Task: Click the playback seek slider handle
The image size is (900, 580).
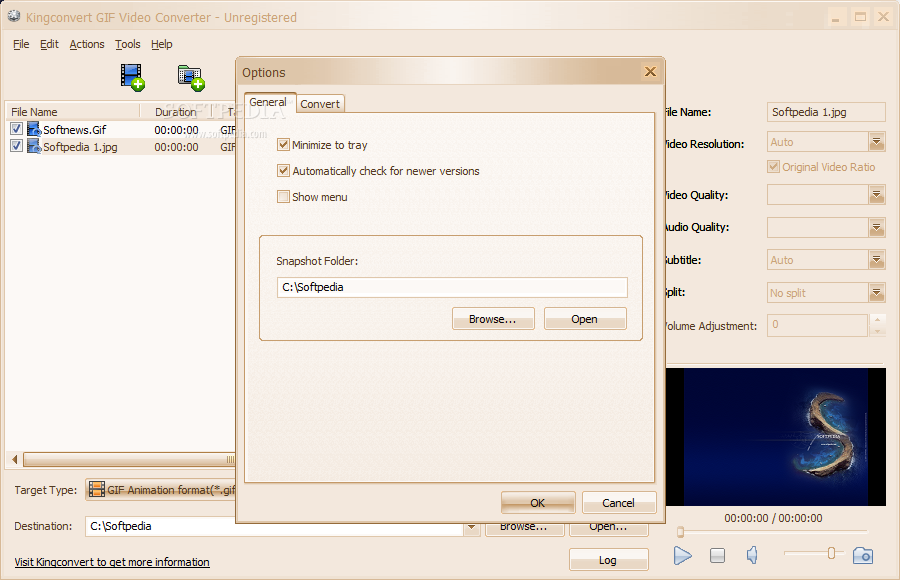Action: coord(680,532)
